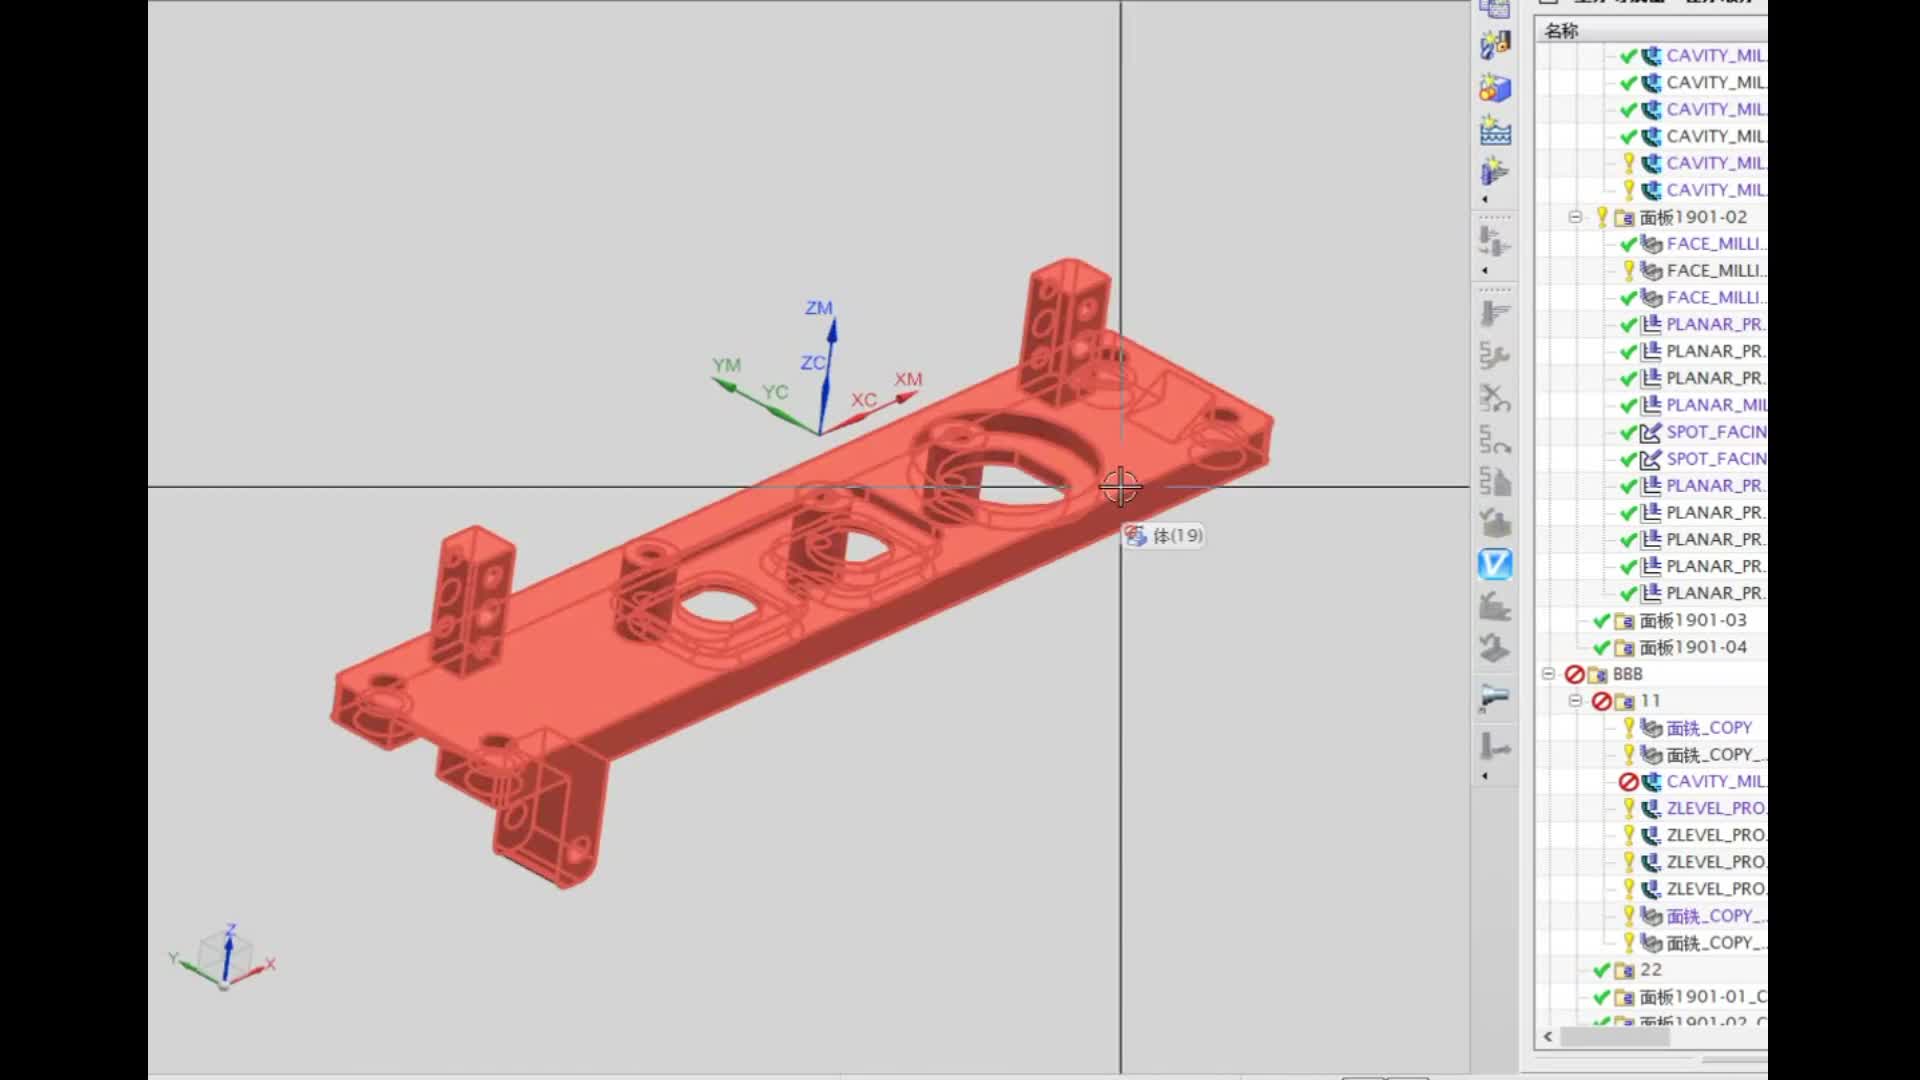Select the first 面铣_COPY operation under 11
The width and height of the screenshot is (1920, 1080).
coord(1709,728)
